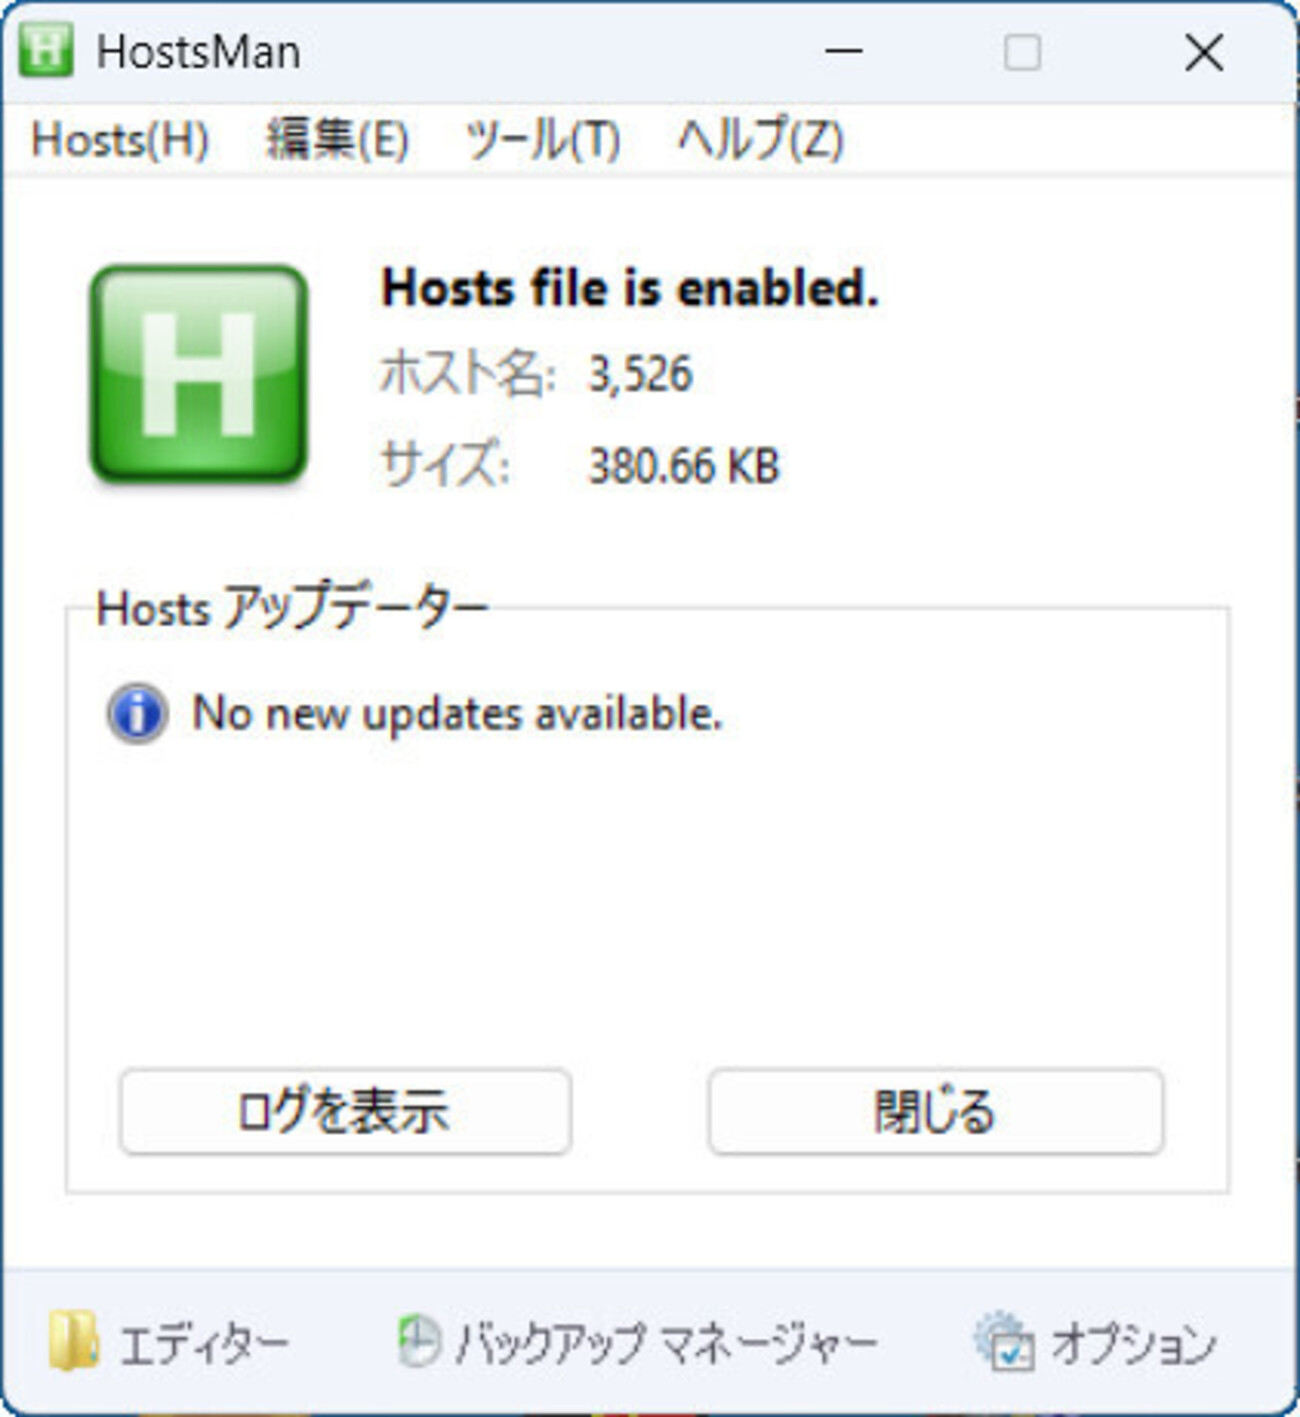Close the HostsMan window
Viewport: 1300px width, 1417px height.
pos(1204,51)
